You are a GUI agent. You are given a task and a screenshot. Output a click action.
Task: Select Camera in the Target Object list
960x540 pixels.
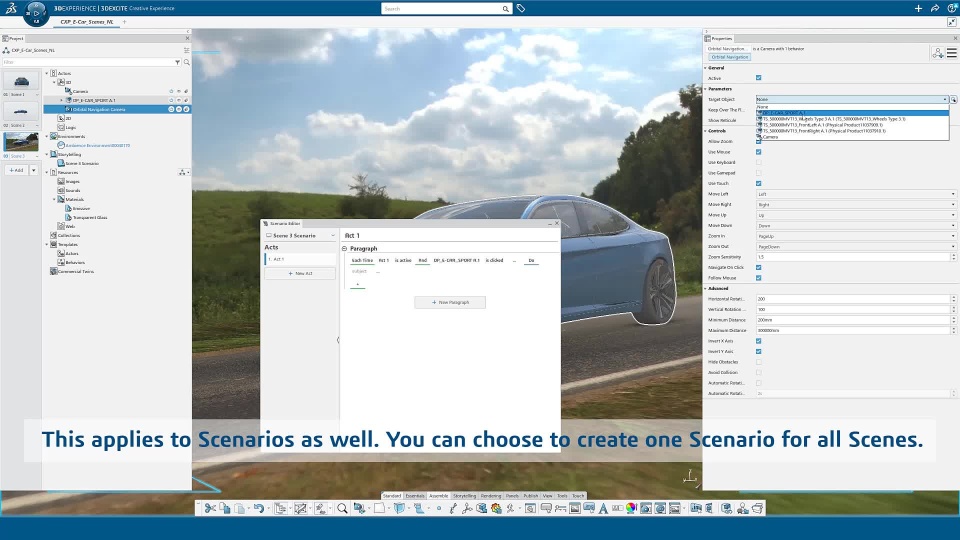[x=852, y=137]
